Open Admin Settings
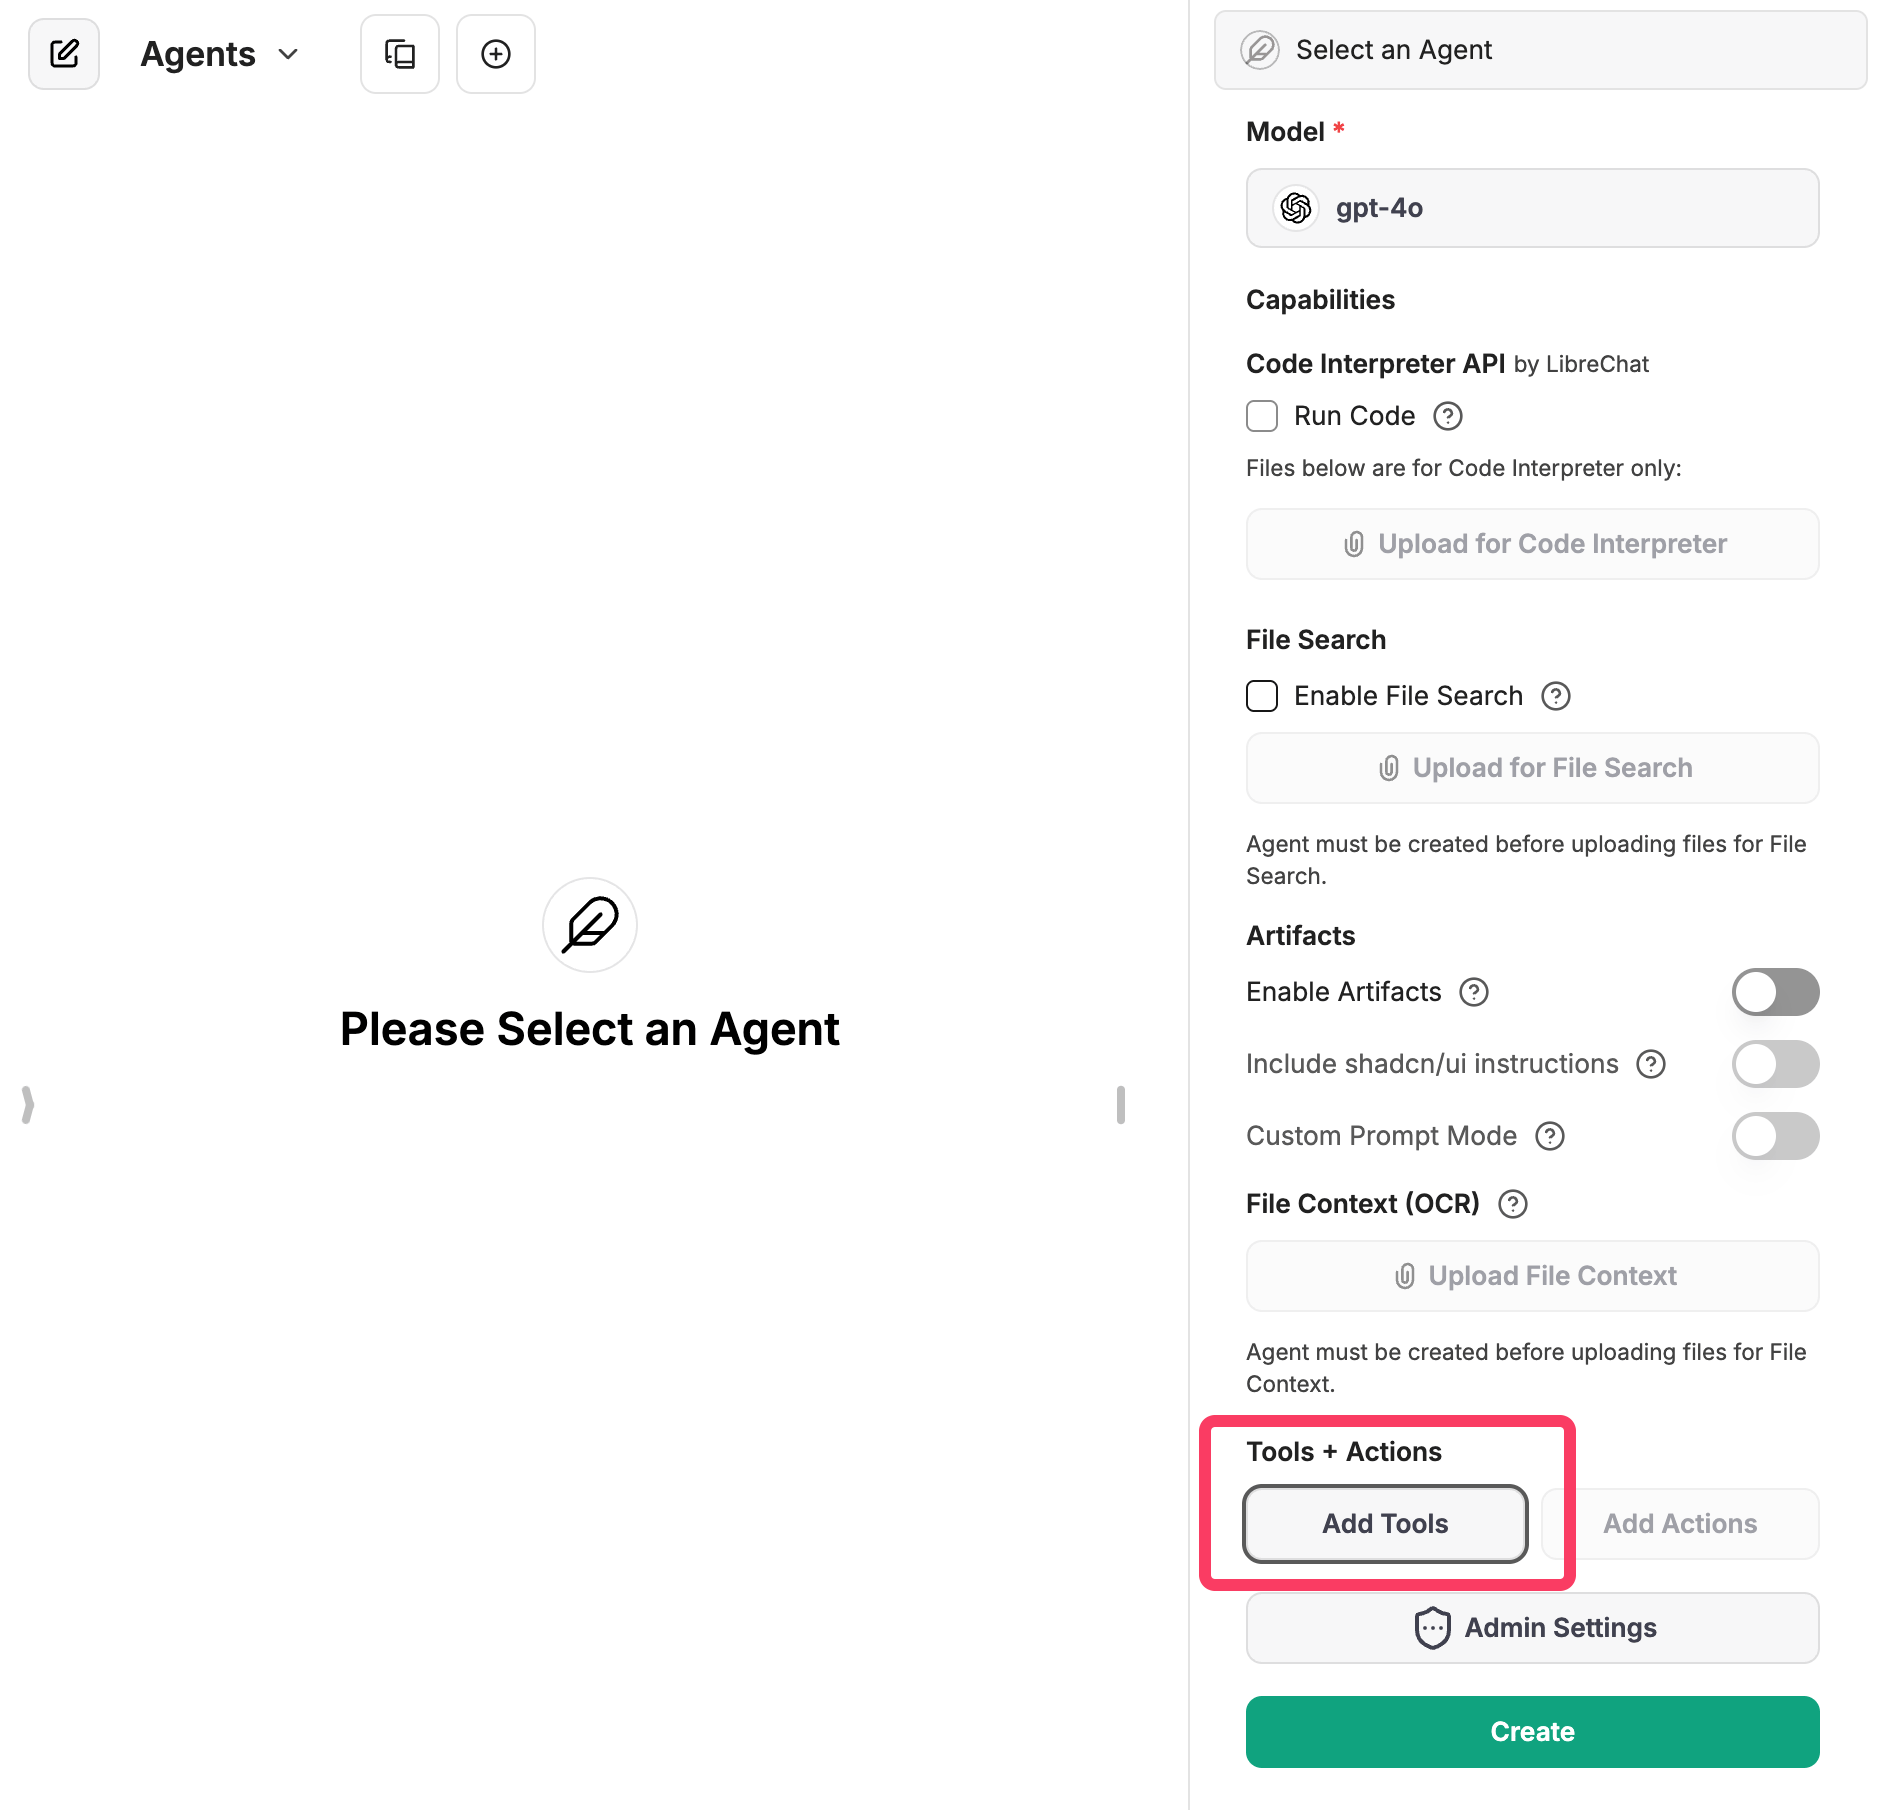The height and width of the screenshot is (1810, 1878). pos(1532,1628)
